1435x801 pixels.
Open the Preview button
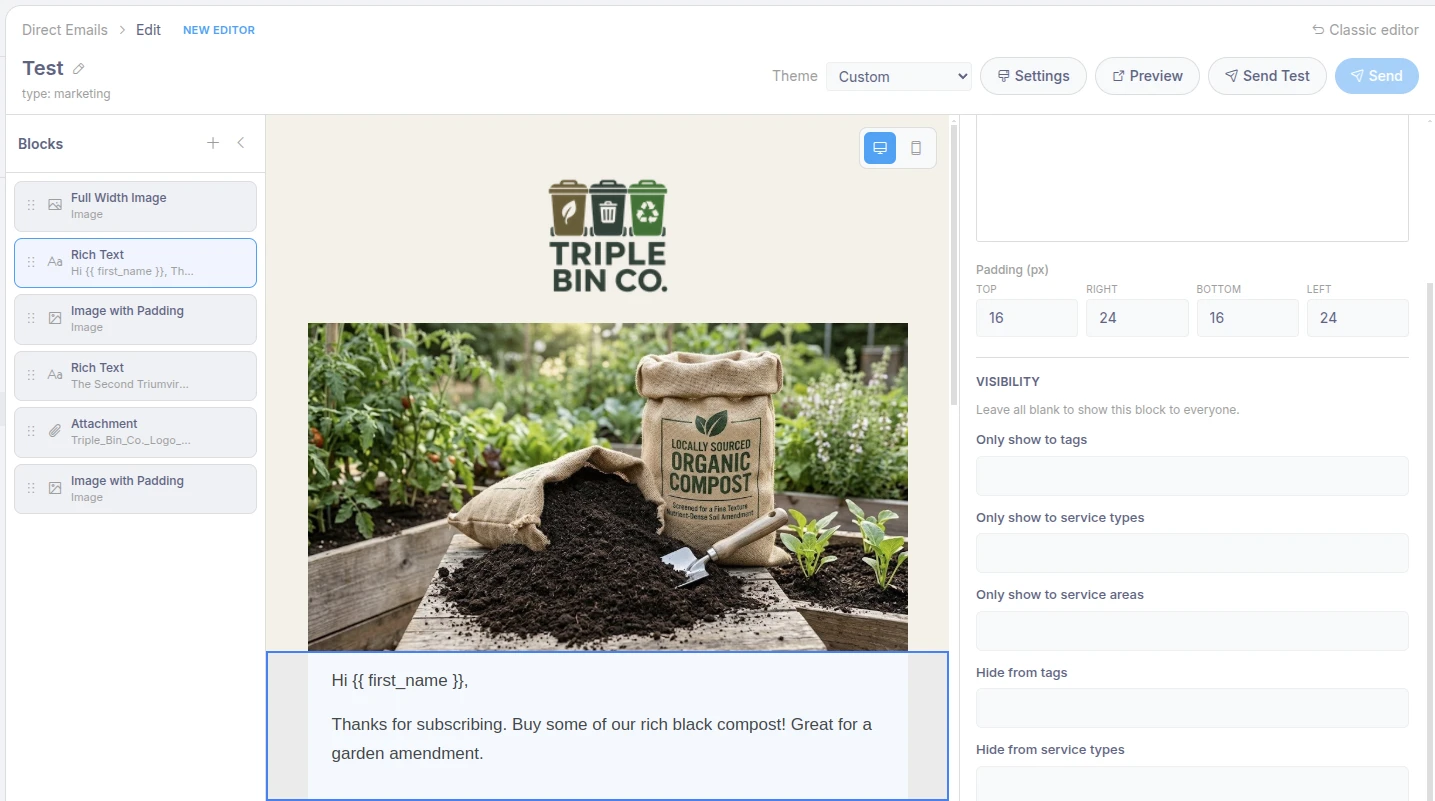1147,76
